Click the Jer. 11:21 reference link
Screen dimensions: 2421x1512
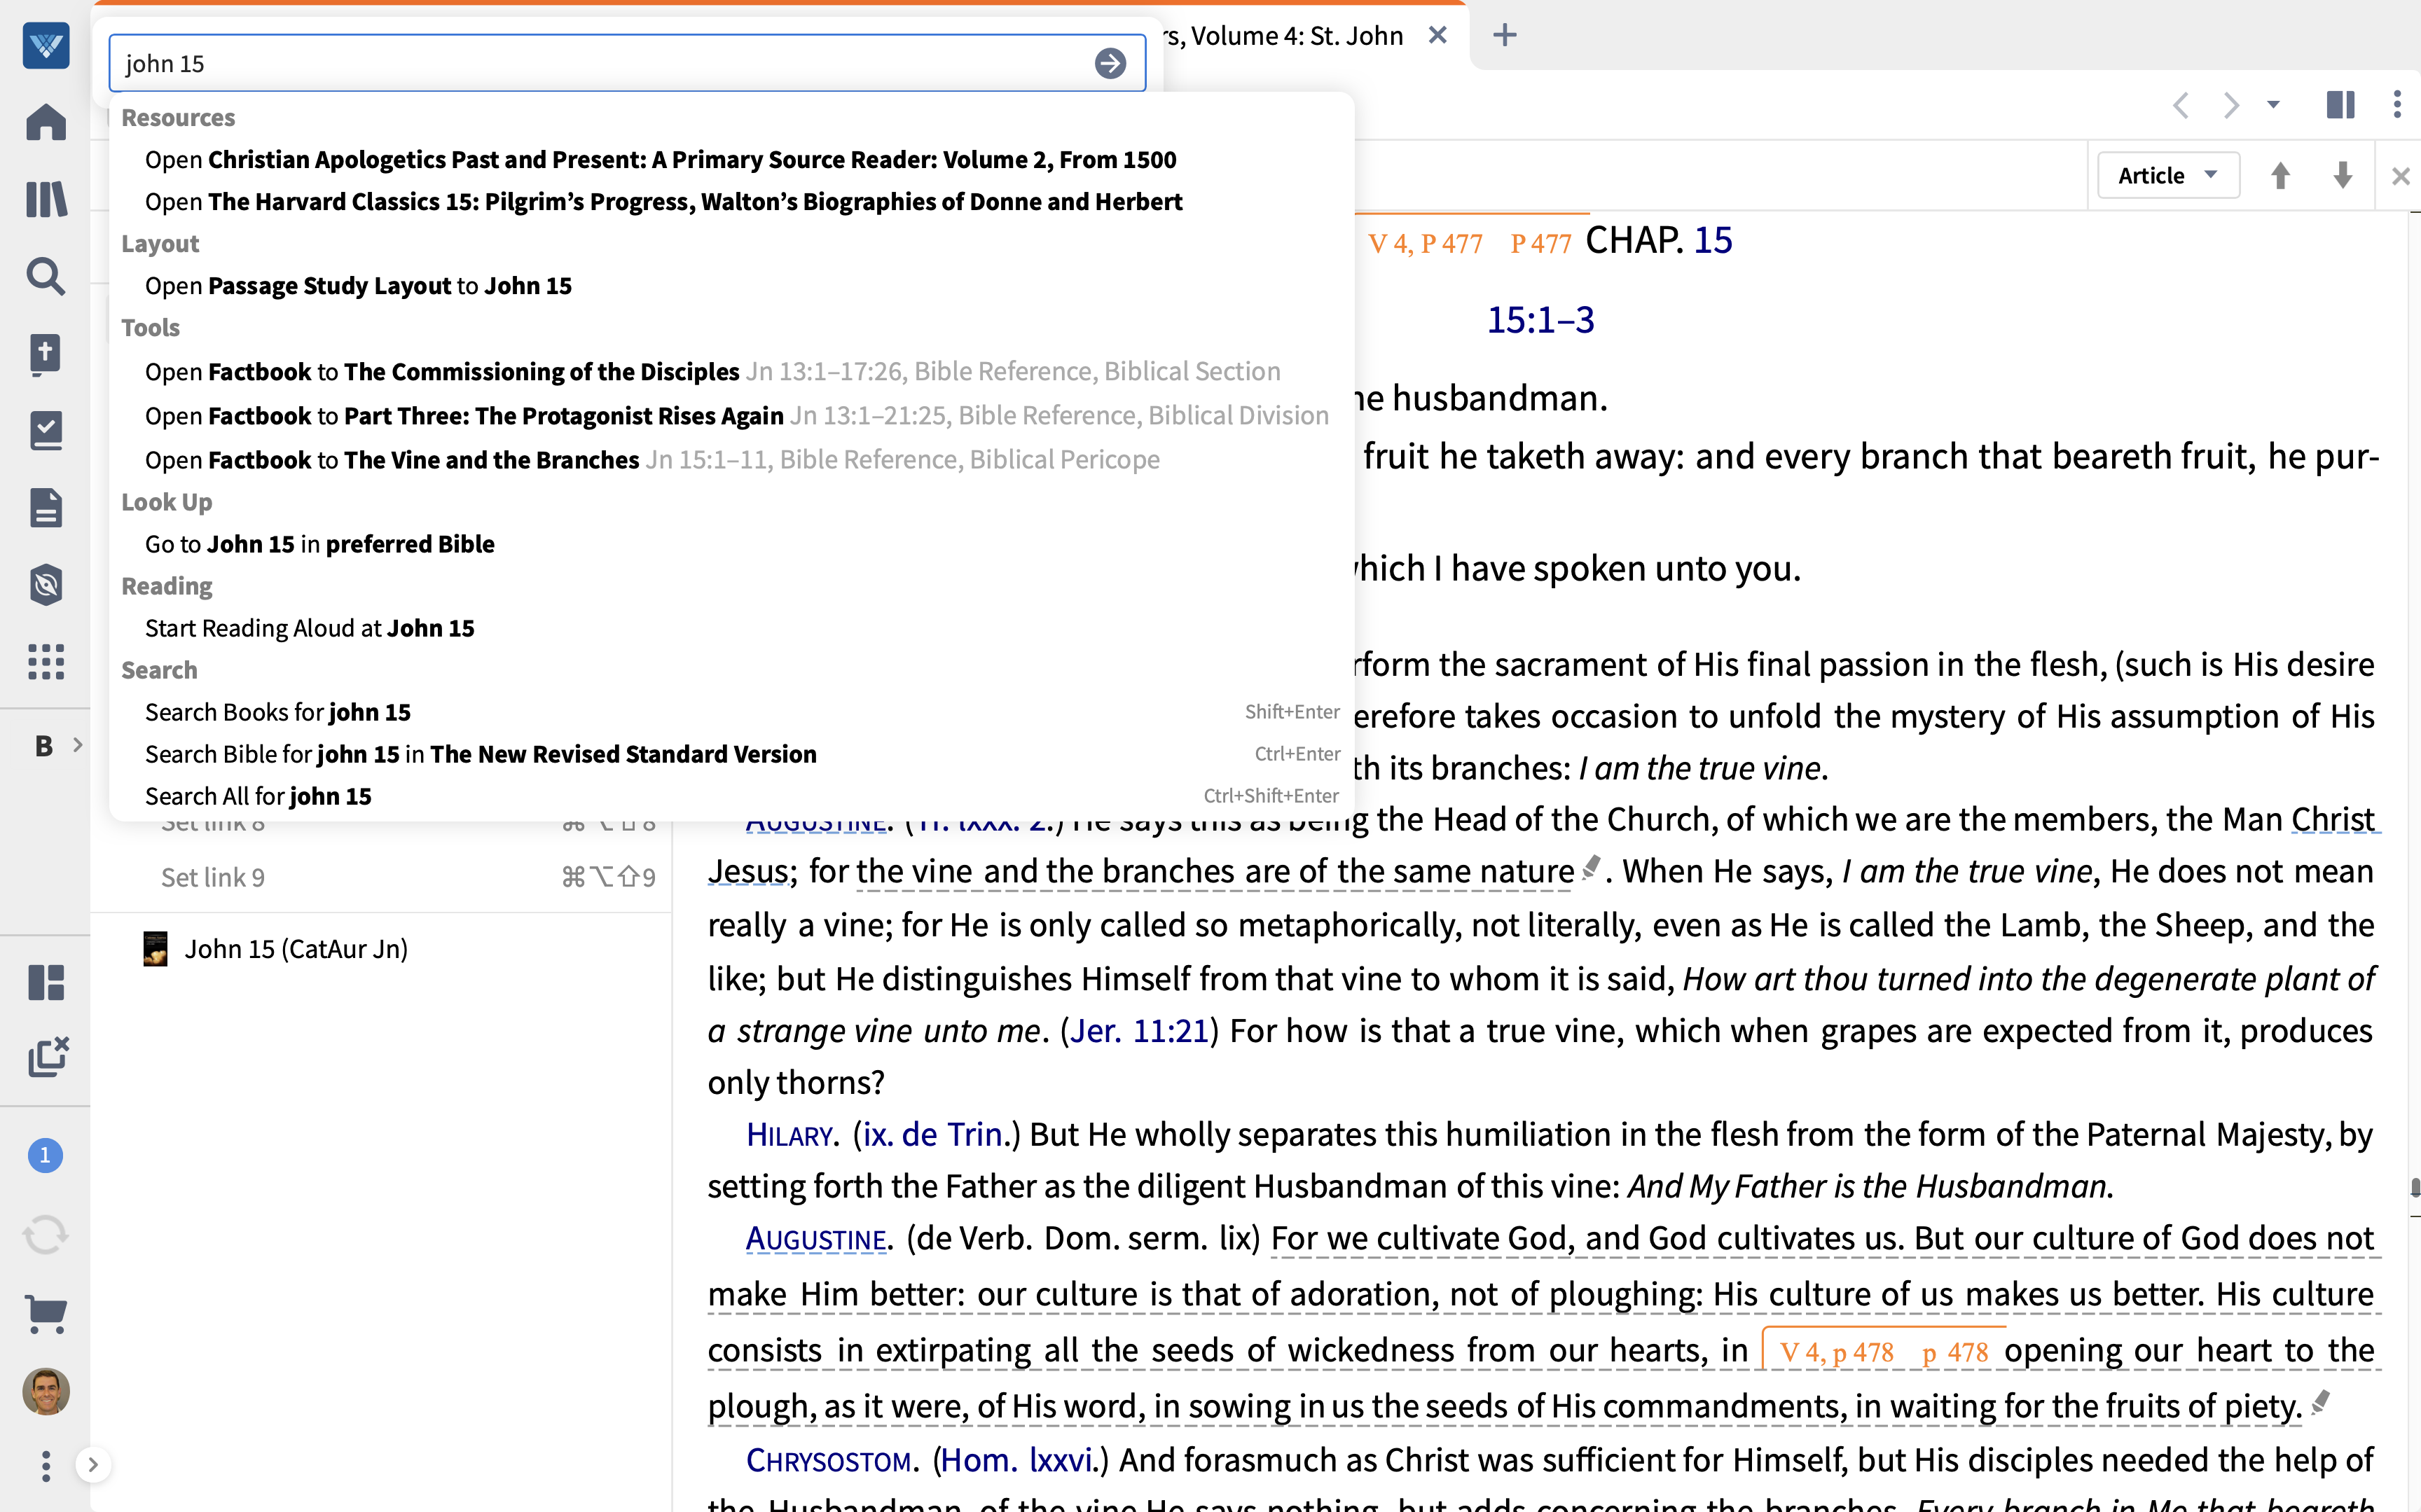pos(1139,1031)
